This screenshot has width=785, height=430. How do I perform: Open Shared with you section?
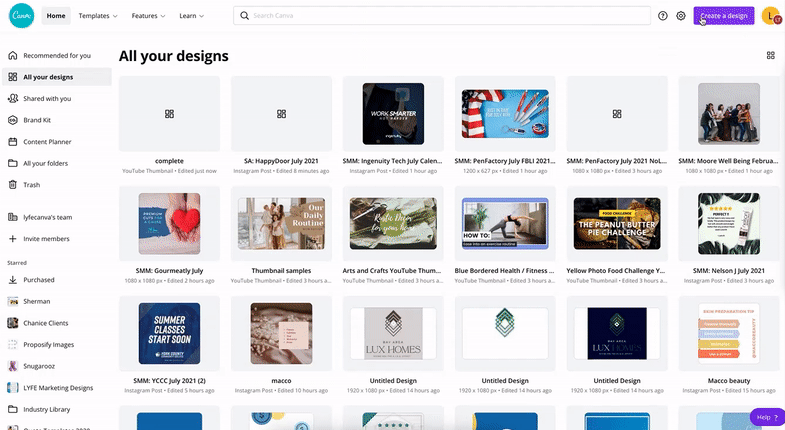[57, 98]
